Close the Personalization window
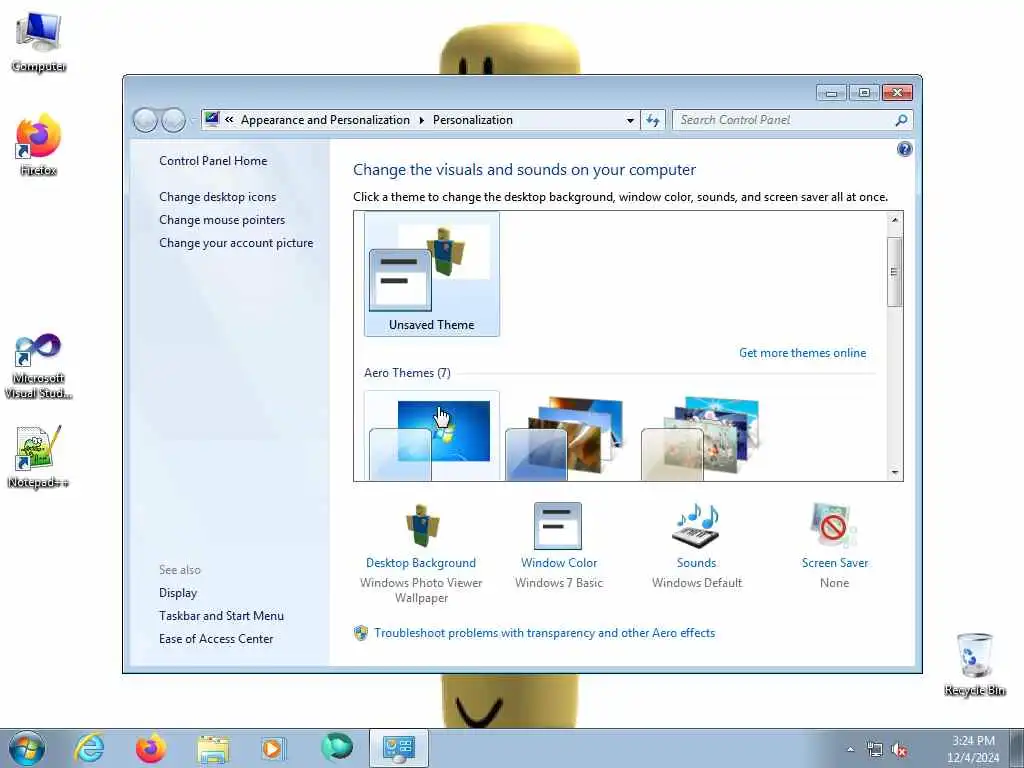Image resolution: width=1024 pixels, height=768 pixels. coord(897,93)
